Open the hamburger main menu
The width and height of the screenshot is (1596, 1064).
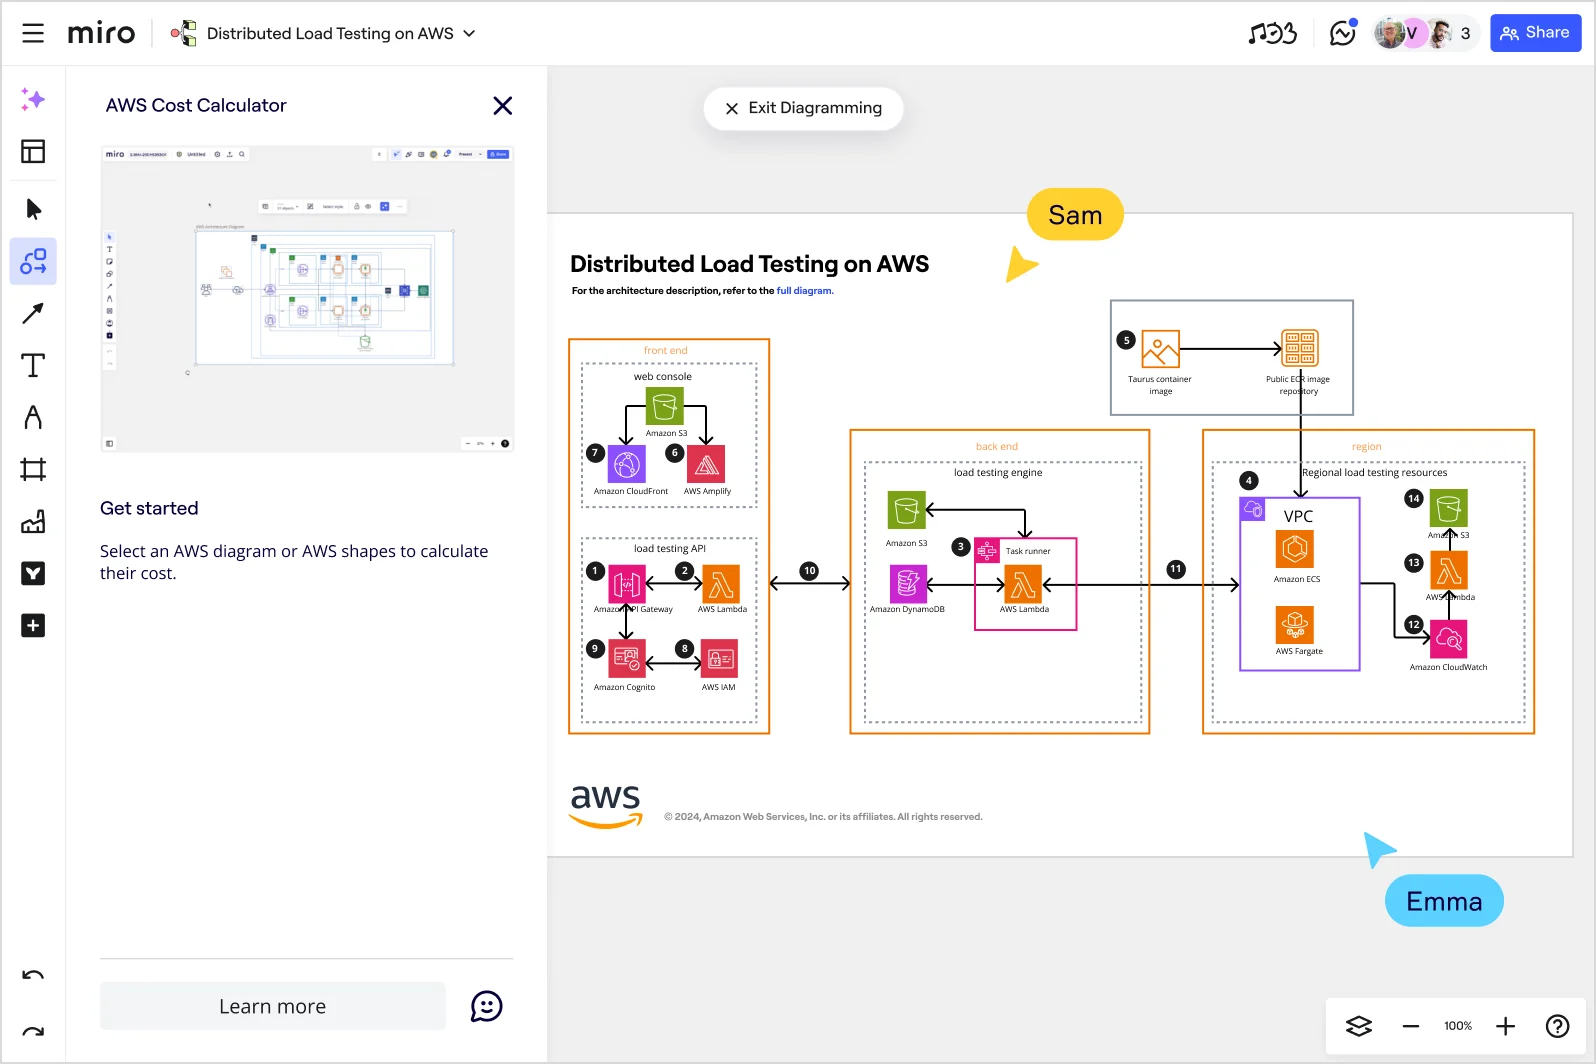click(x=33, y=33)
